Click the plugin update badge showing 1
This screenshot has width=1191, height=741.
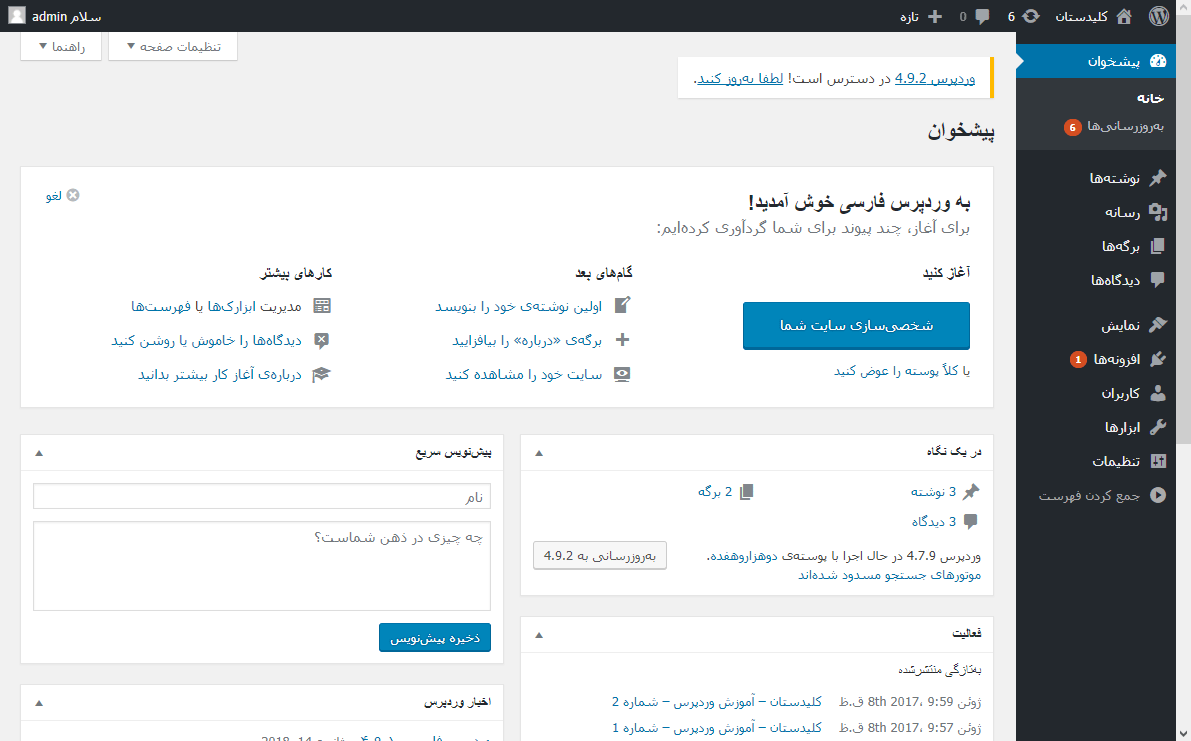click(1078, 359)
